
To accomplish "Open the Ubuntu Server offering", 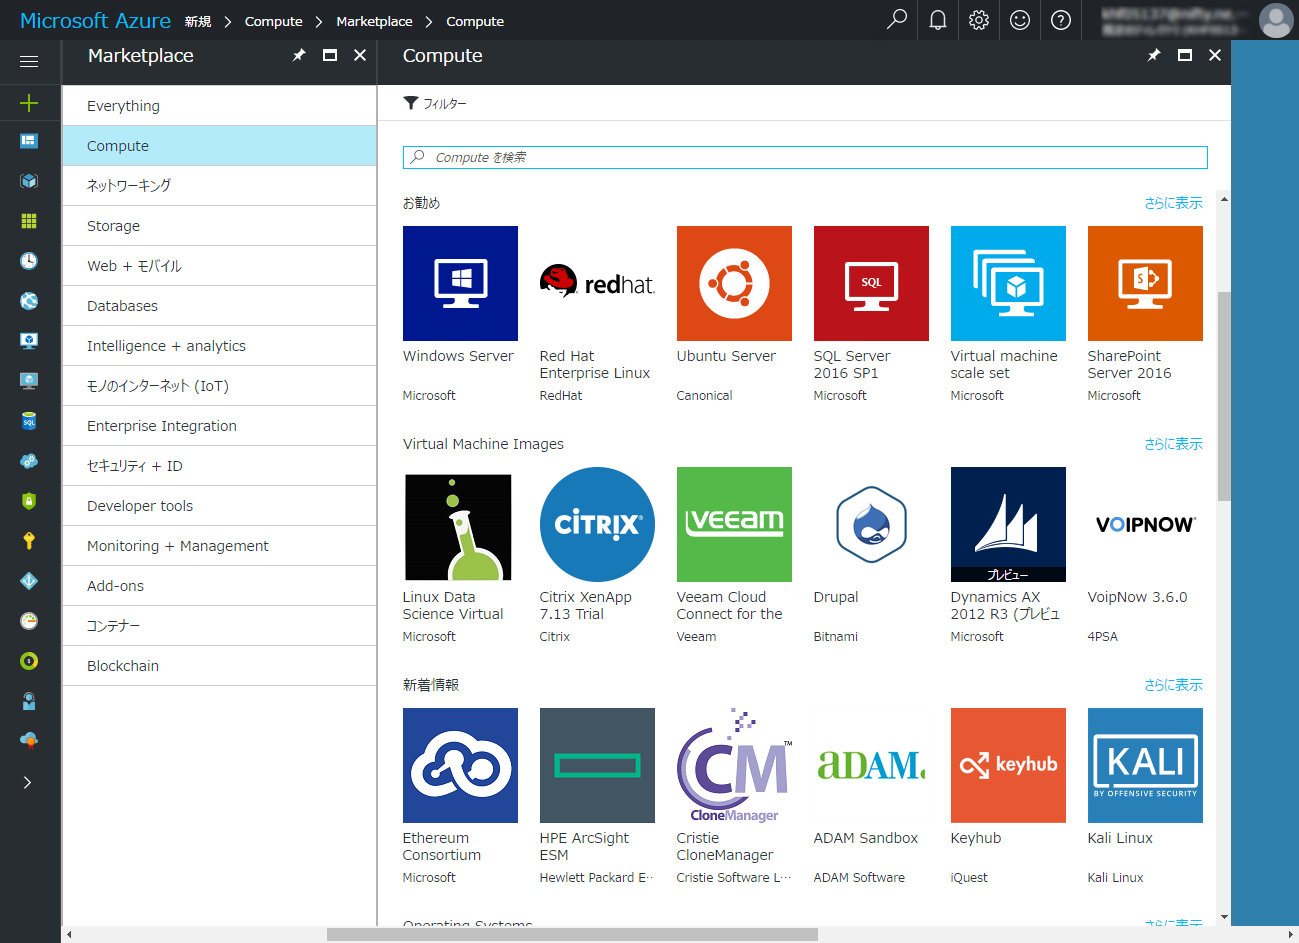I will (734, 283).
